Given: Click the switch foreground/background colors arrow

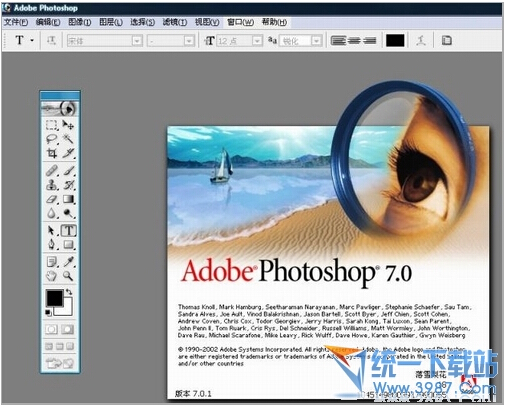Looking at the screenshot, I should (x=69, y=292).
